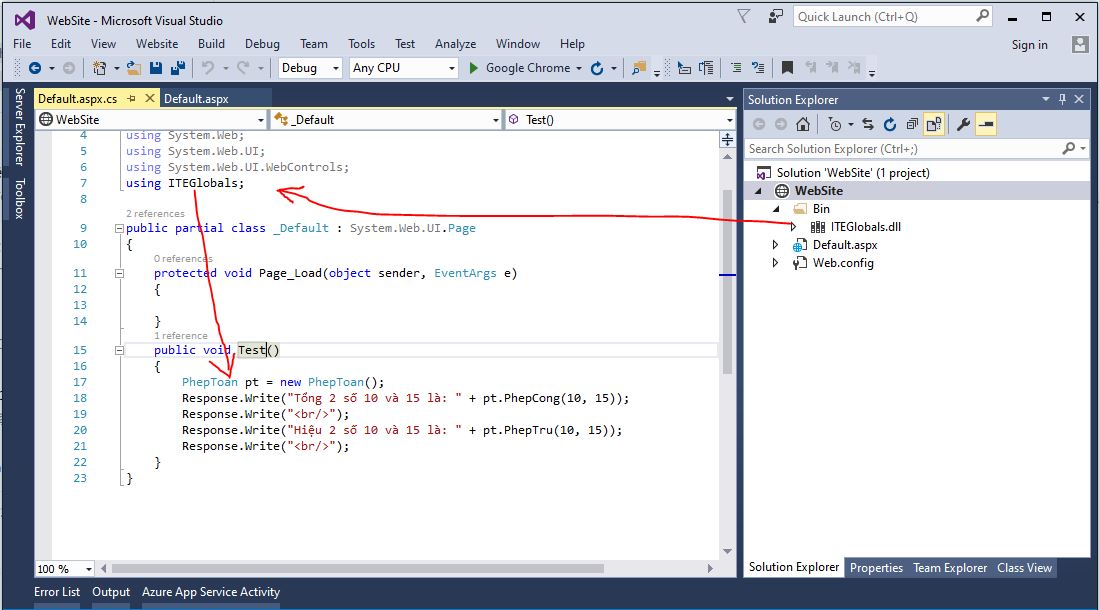Switch to the Properties tab
1099x610 pixels.
[876, 568]
